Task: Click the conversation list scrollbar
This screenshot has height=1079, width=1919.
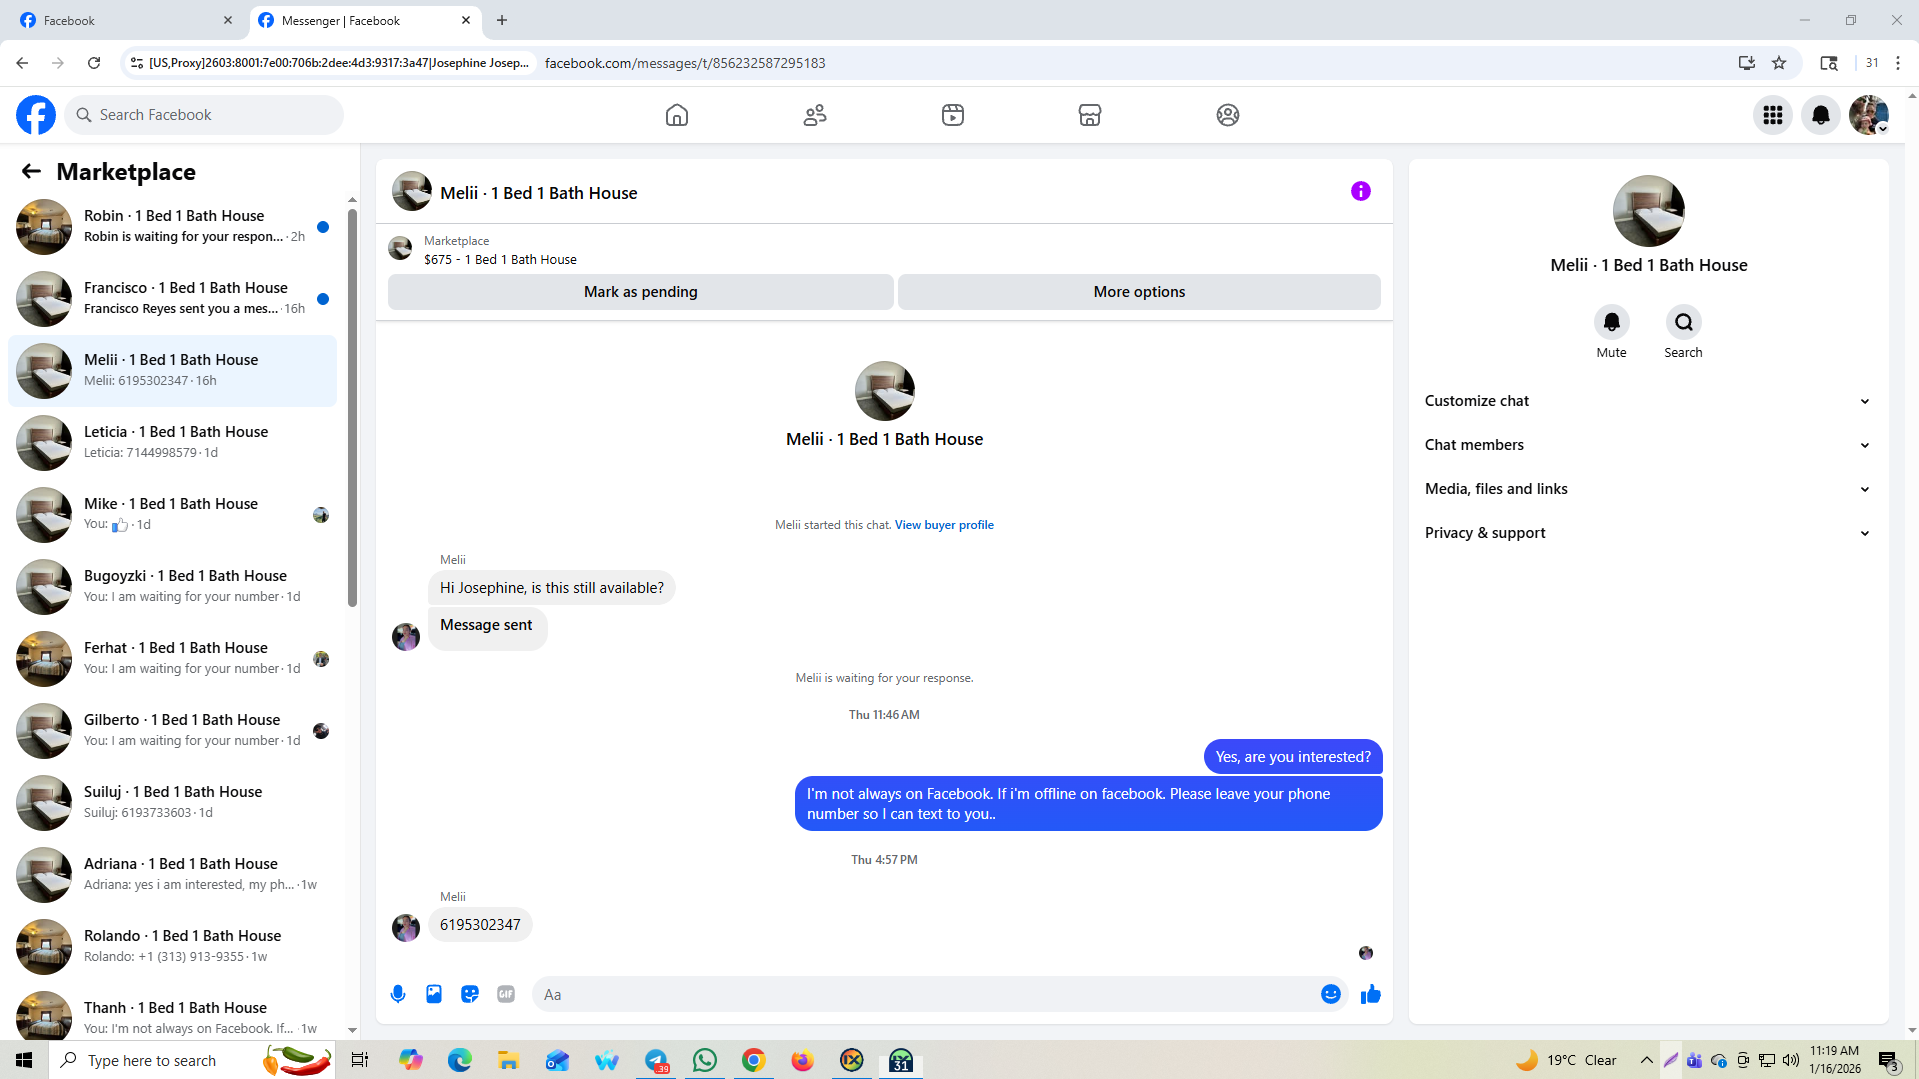Action: [352, 407]
